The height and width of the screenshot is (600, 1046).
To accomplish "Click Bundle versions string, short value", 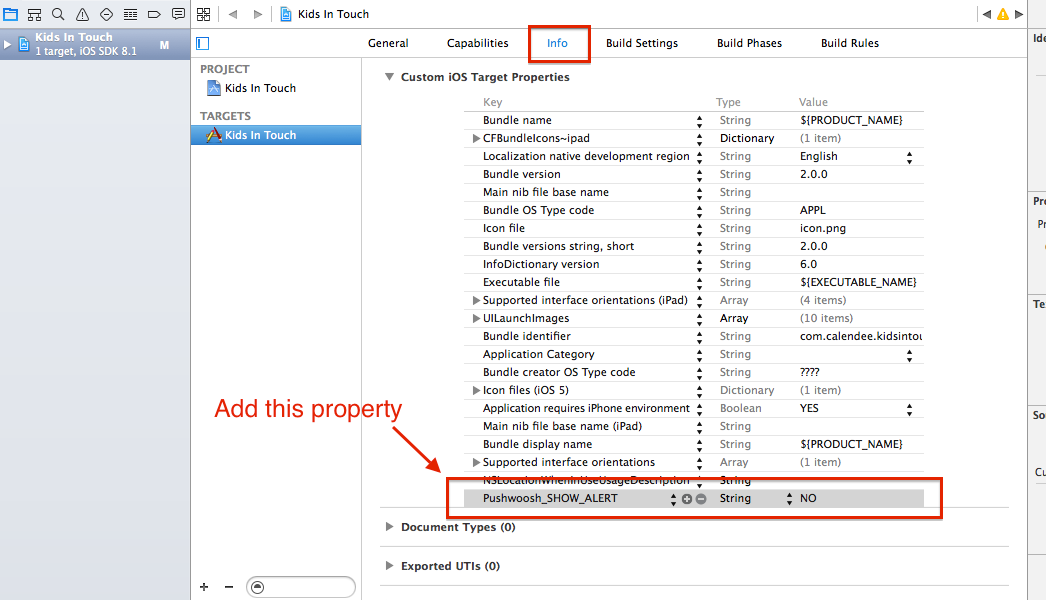I will click(x=813, y=246).
